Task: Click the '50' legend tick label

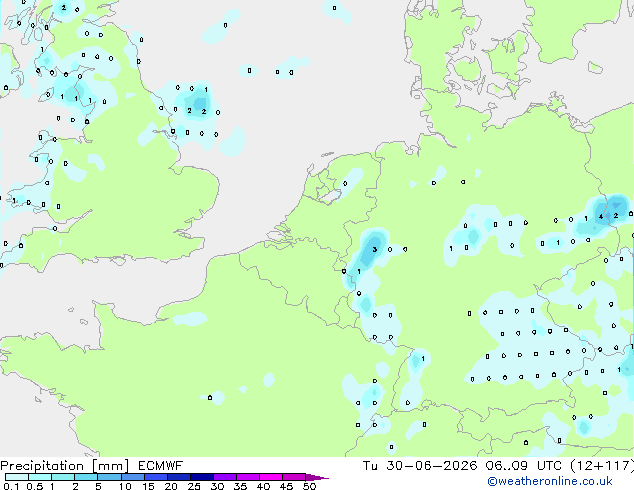Action: (309, 486)
